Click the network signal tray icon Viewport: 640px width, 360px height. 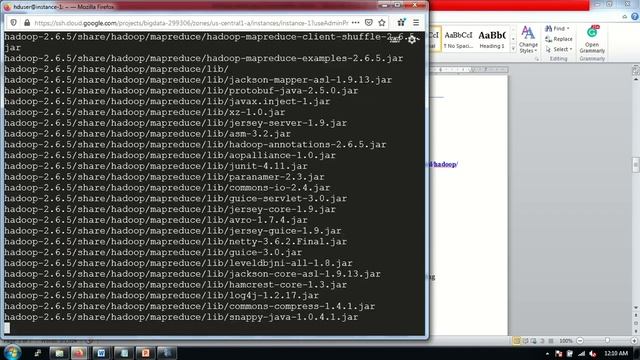pos(581,353)
